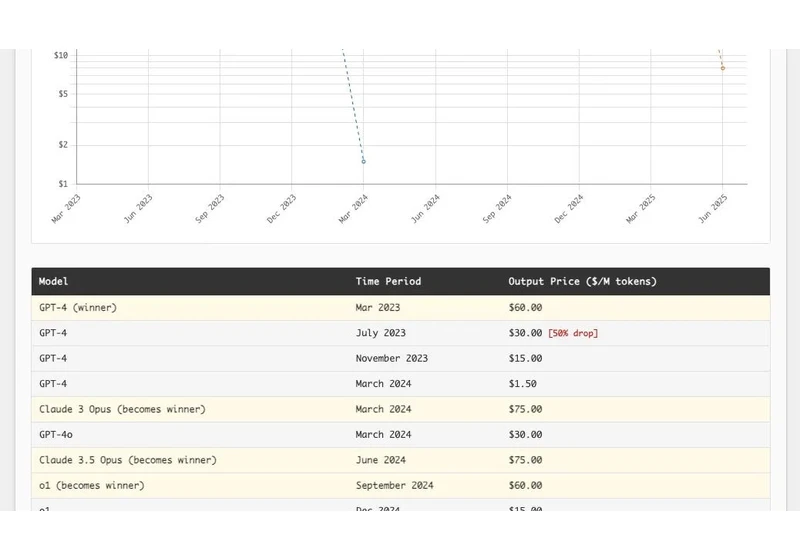Click the June 2024 time period cell

tap(381, 460)
